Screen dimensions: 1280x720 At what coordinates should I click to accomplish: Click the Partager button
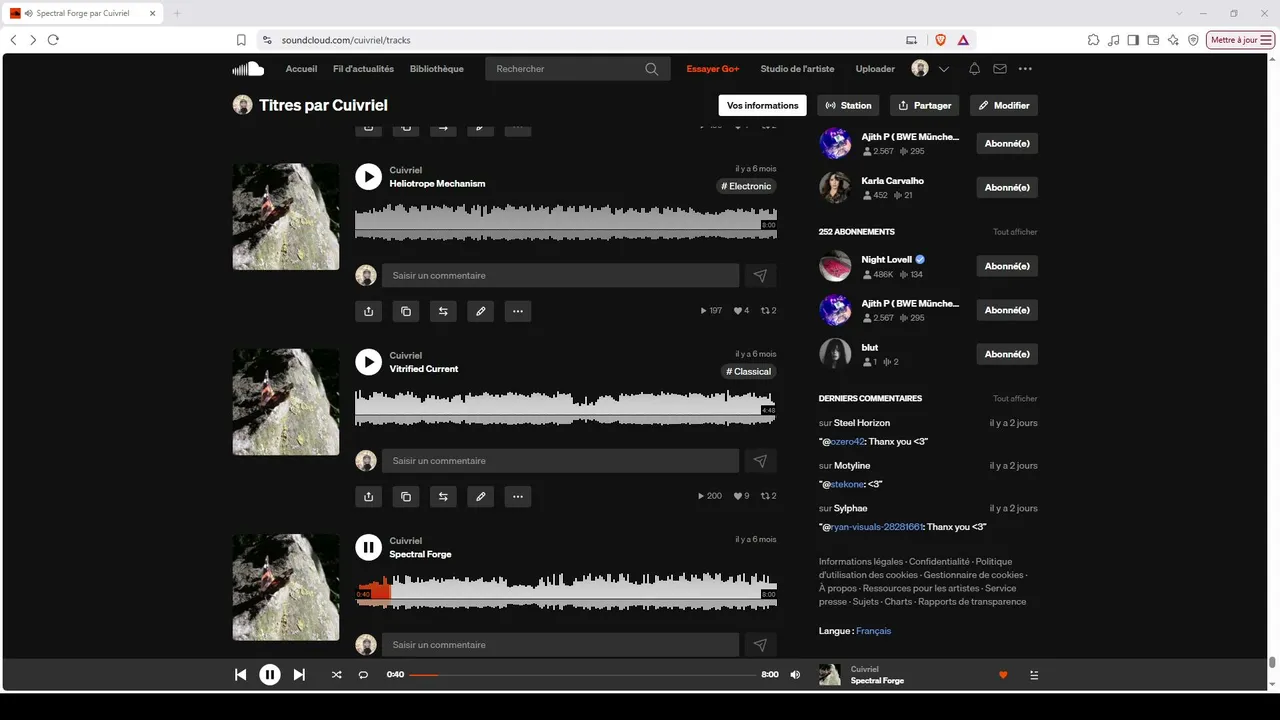click(x=925, y=105)
